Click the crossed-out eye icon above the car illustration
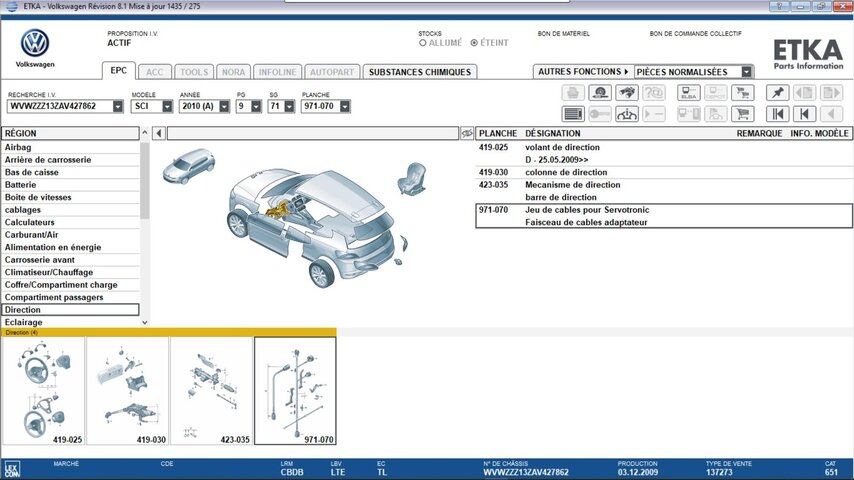The width and height of the screenshot is (854, 480). tap(467, 133)
